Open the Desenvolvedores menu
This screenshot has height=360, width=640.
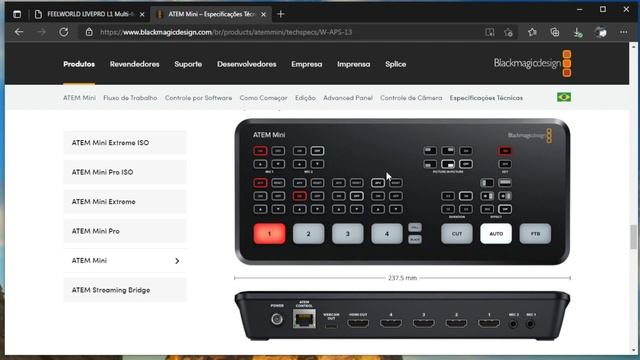[247, 64]
